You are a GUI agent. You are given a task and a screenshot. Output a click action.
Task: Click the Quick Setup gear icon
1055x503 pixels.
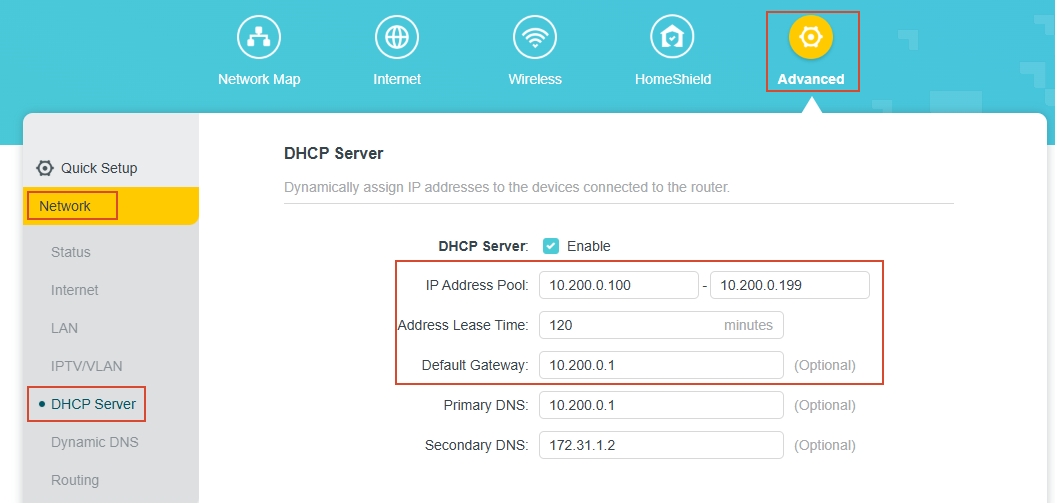pos(45,168)
